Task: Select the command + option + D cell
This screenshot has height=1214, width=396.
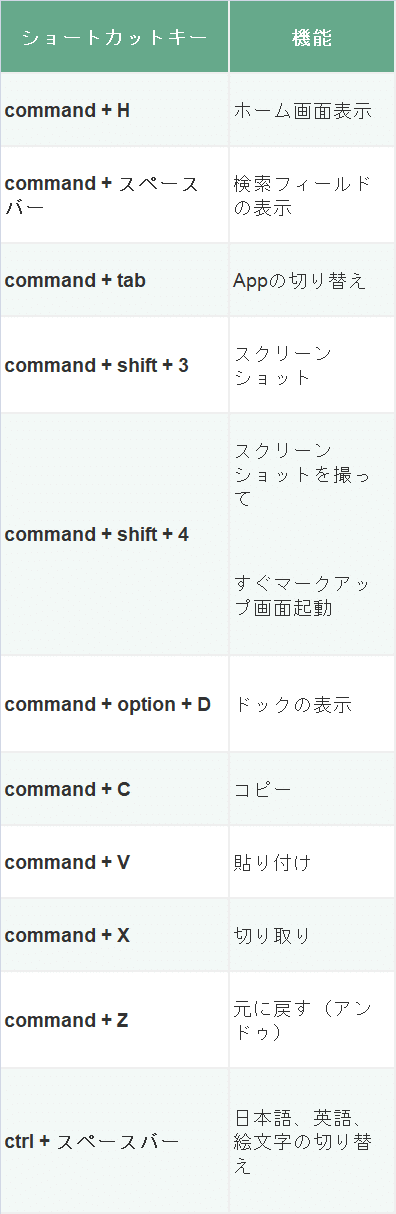Action: pos(114,704)
